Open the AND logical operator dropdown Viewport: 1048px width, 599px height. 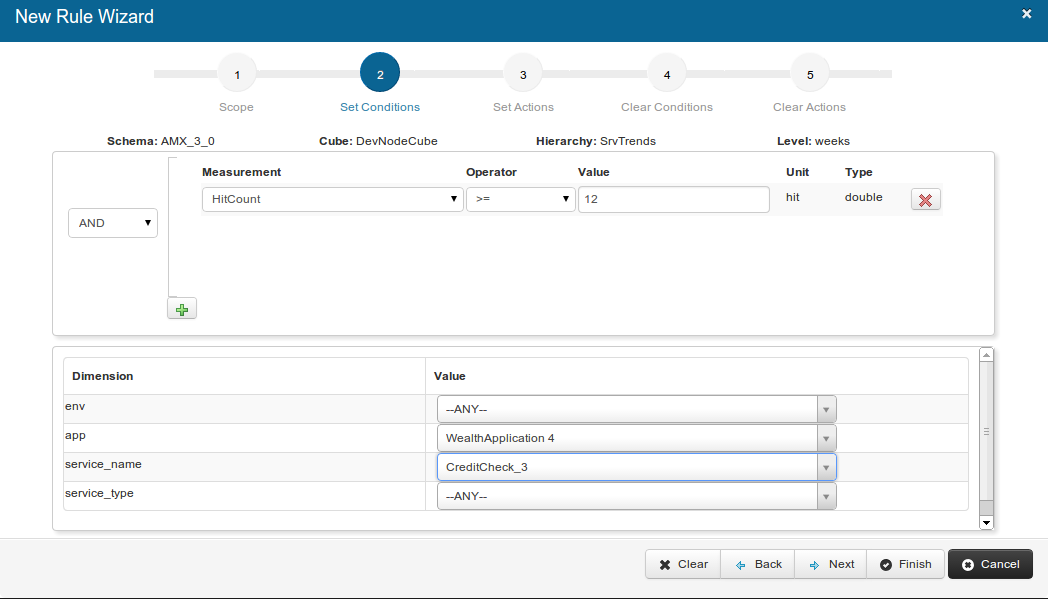(112, 223)
